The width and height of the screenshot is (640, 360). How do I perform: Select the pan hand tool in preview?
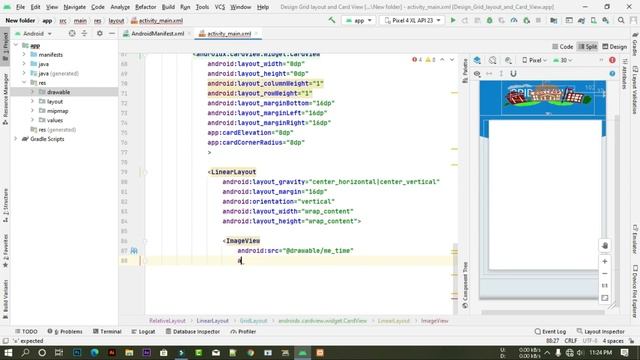tap(605, 245)
